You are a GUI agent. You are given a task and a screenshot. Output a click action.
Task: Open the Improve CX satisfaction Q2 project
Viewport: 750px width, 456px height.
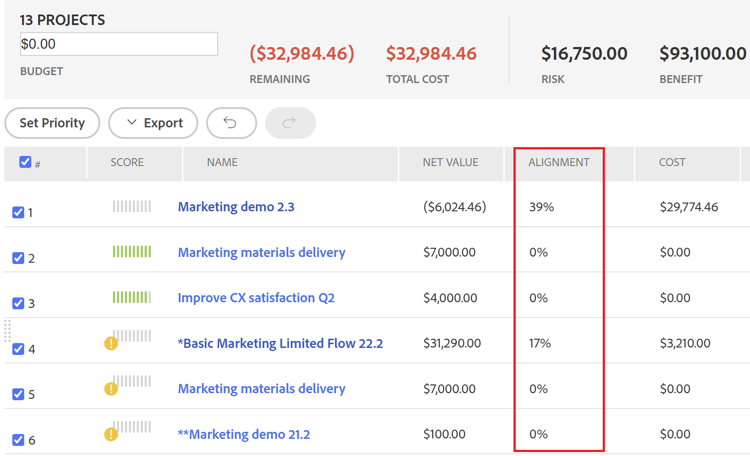(x=256, y=298)
